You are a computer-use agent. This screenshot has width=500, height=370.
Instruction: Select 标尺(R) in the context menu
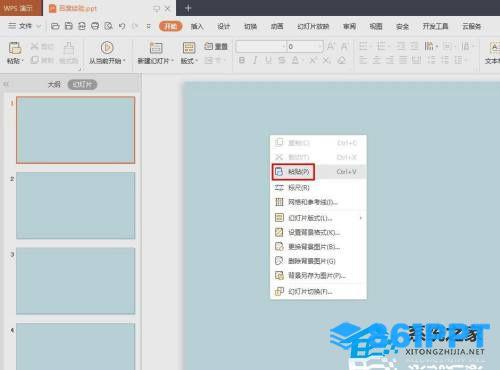point(318,188)
